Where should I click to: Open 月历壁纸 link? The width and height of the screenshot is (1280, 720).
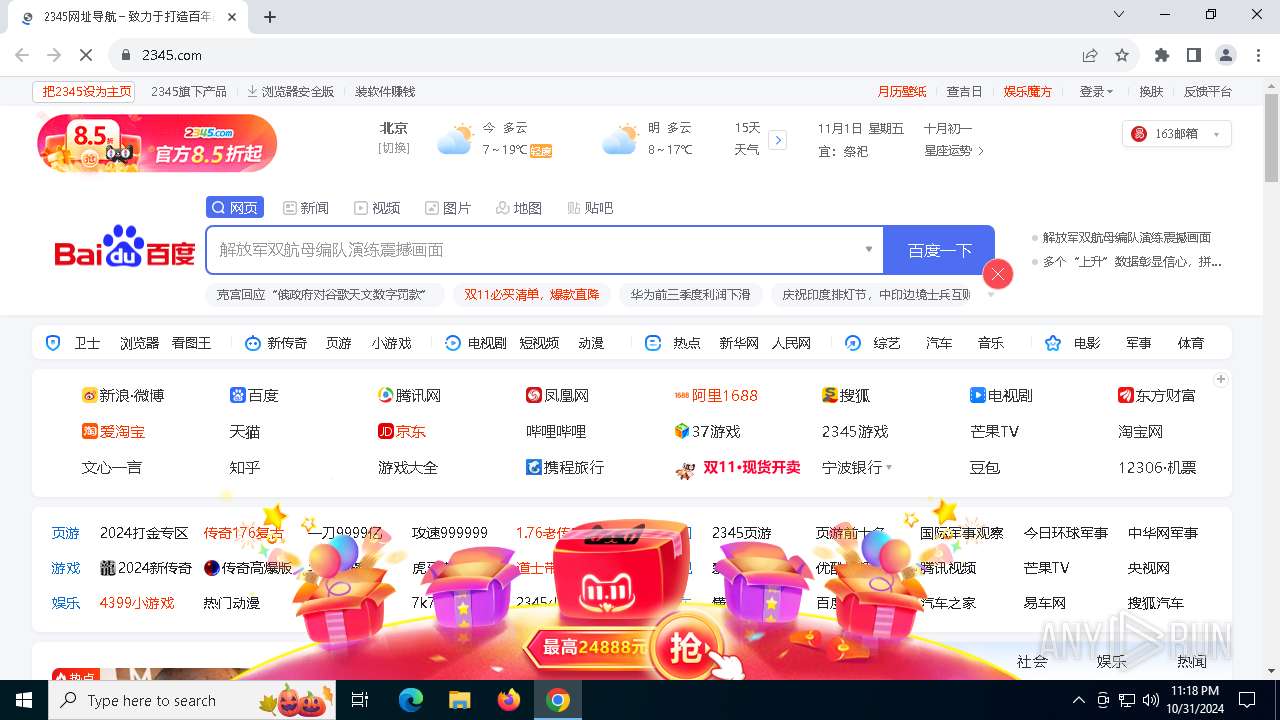[902, 91]
